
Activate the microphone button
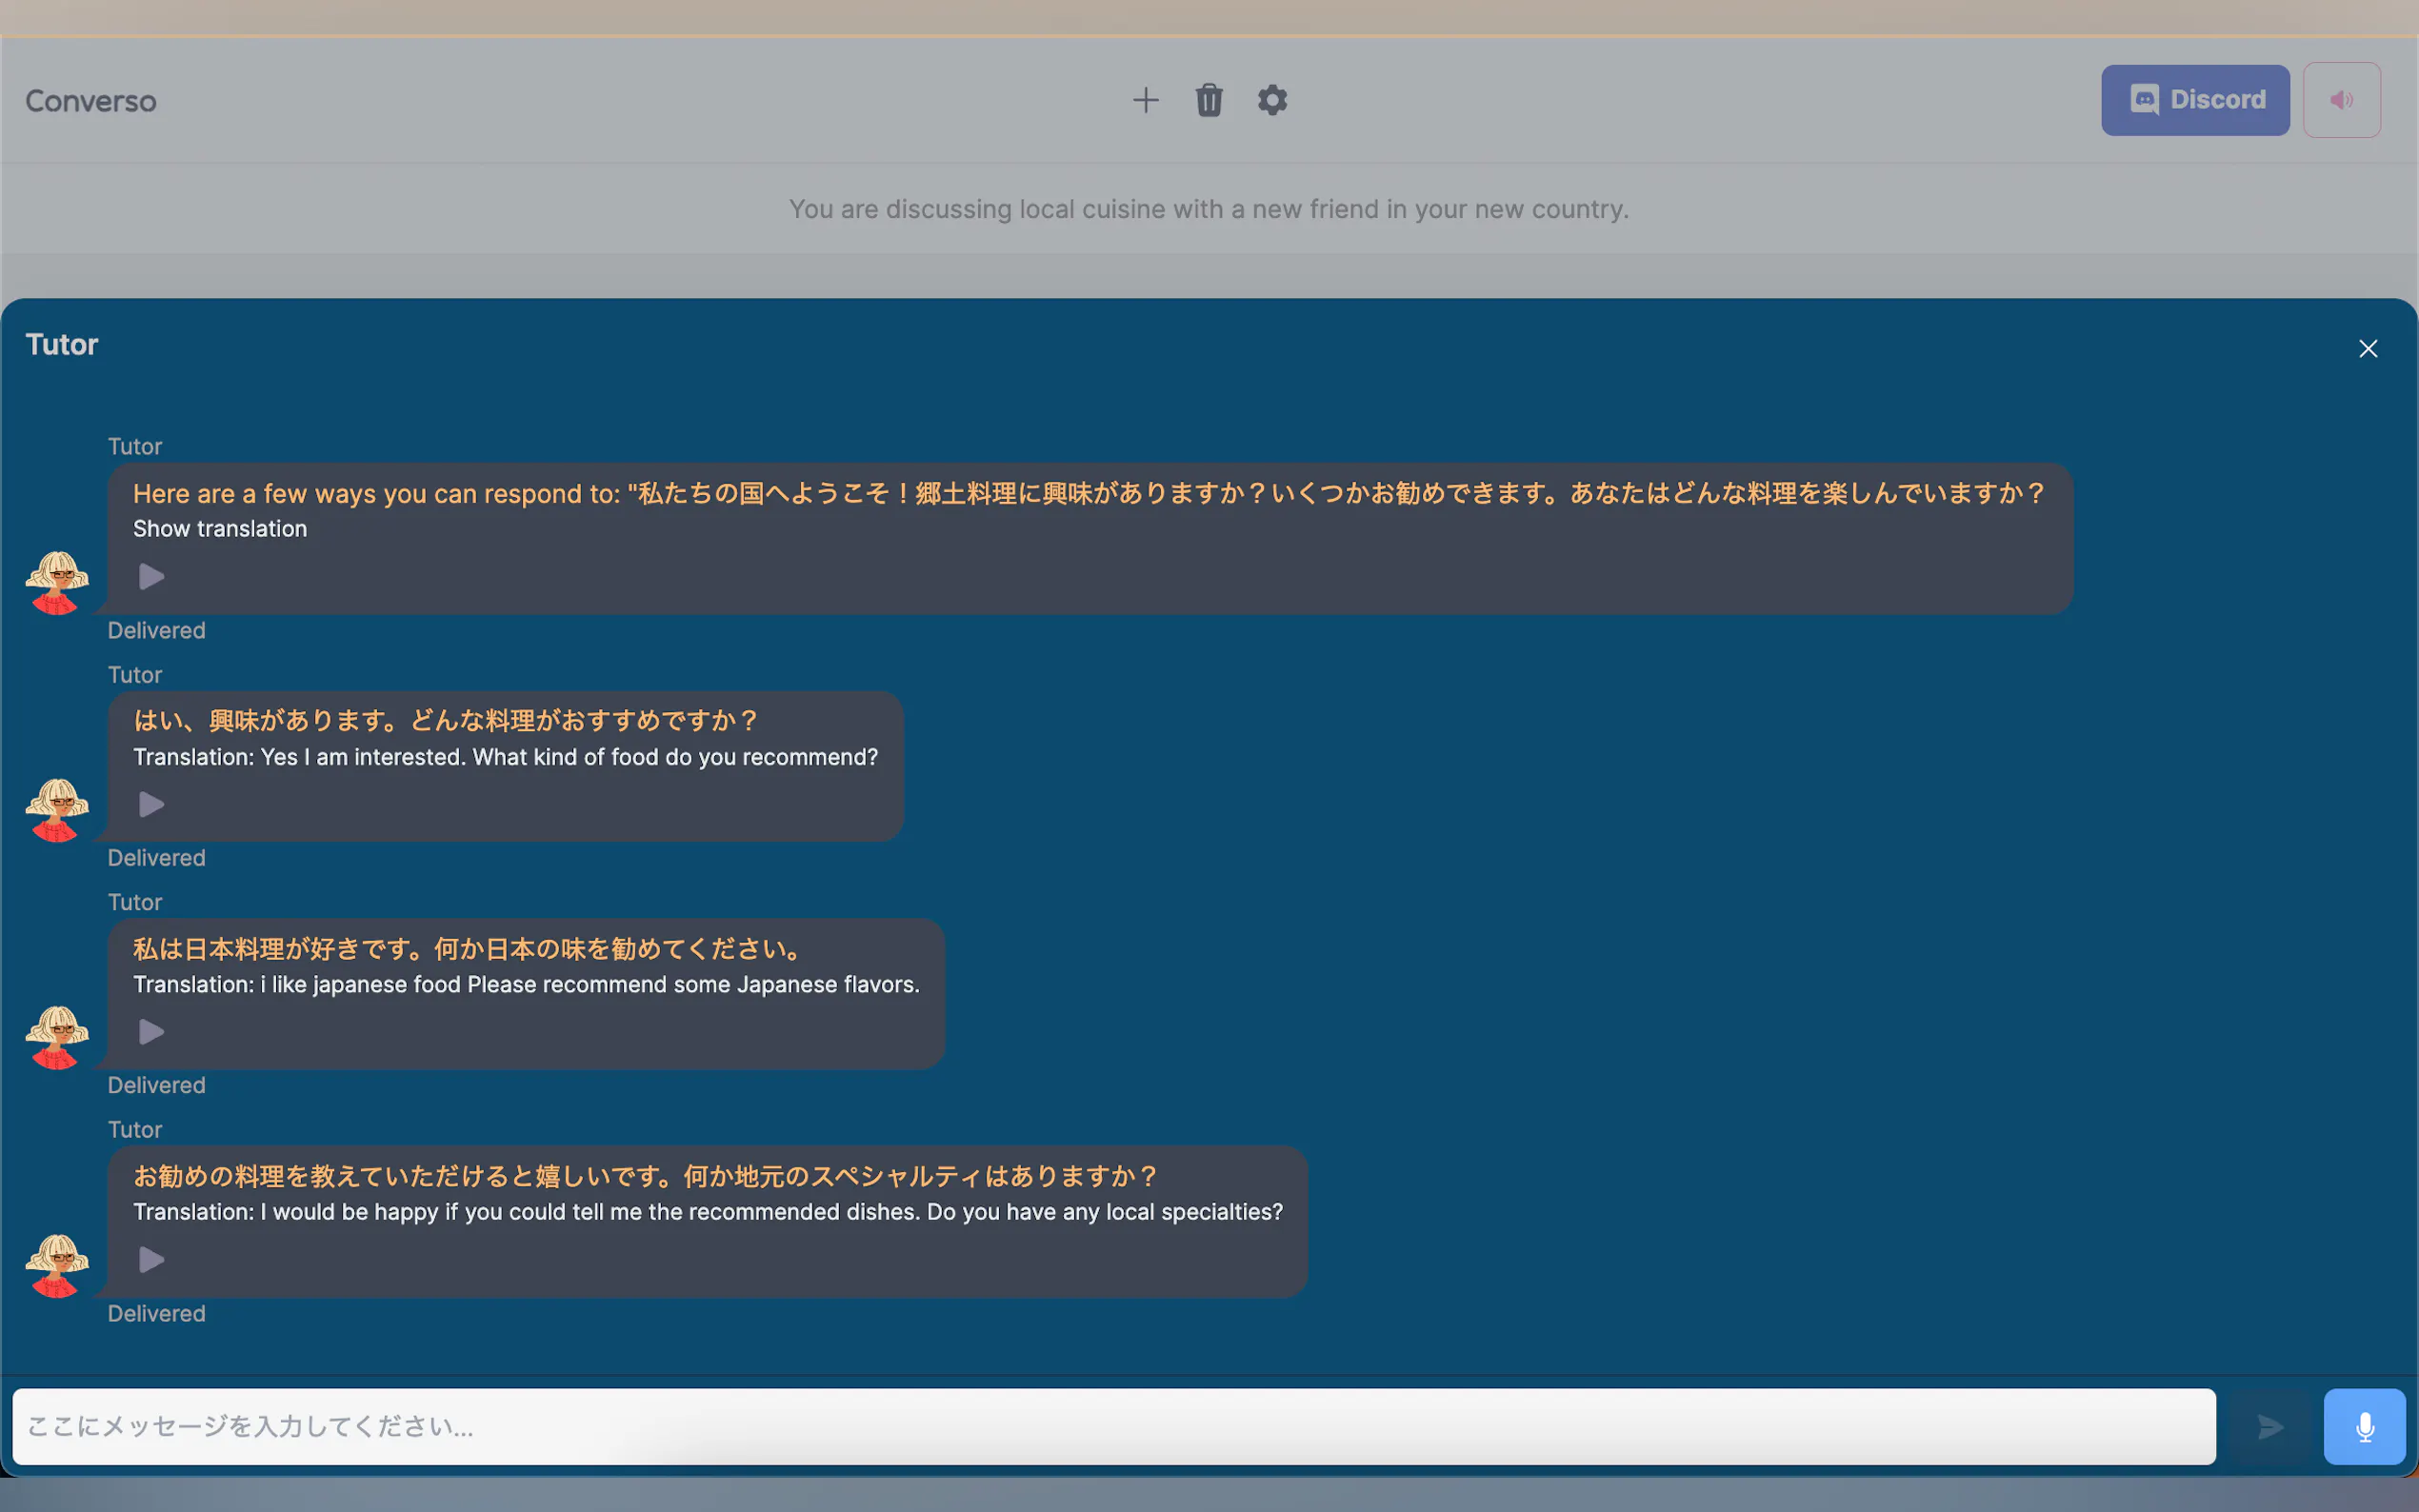coord(2364,1426)
